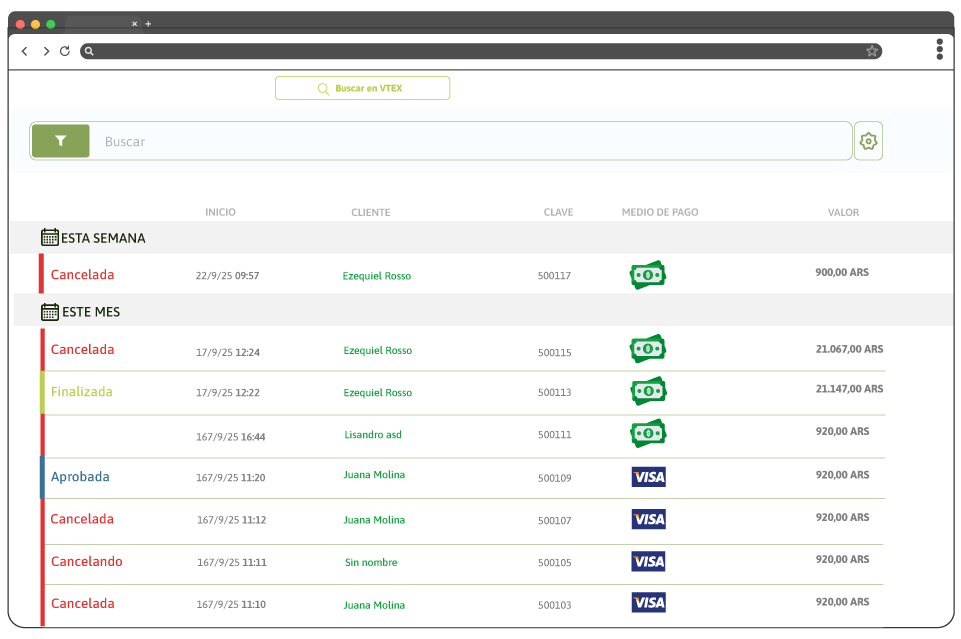This screenshot has height=639, width=961.
Task: Open settings via the gear icon
Action: click(x=868, y=141)
